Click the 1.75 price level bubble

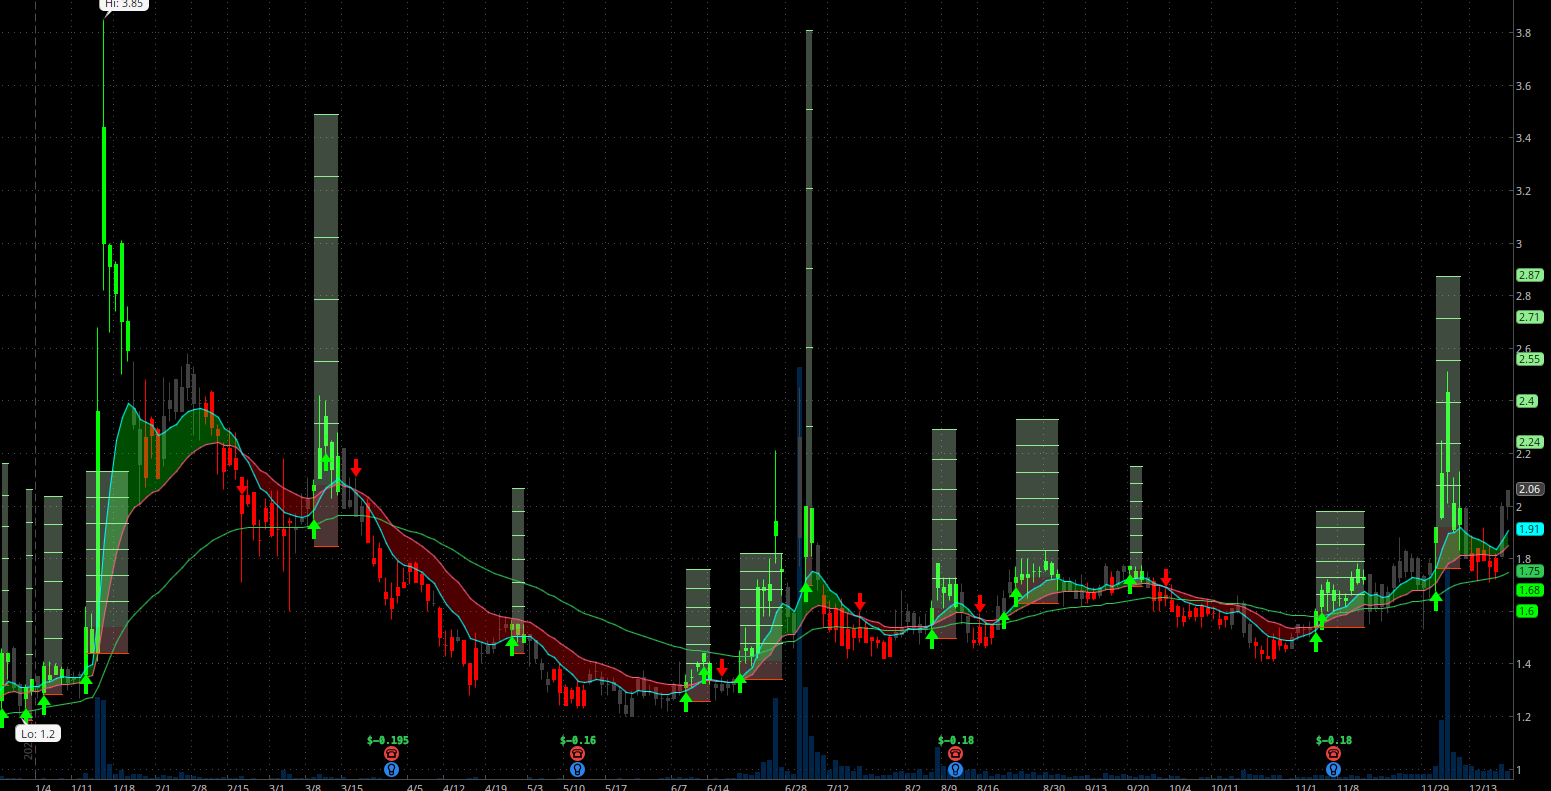(1530, 571)
